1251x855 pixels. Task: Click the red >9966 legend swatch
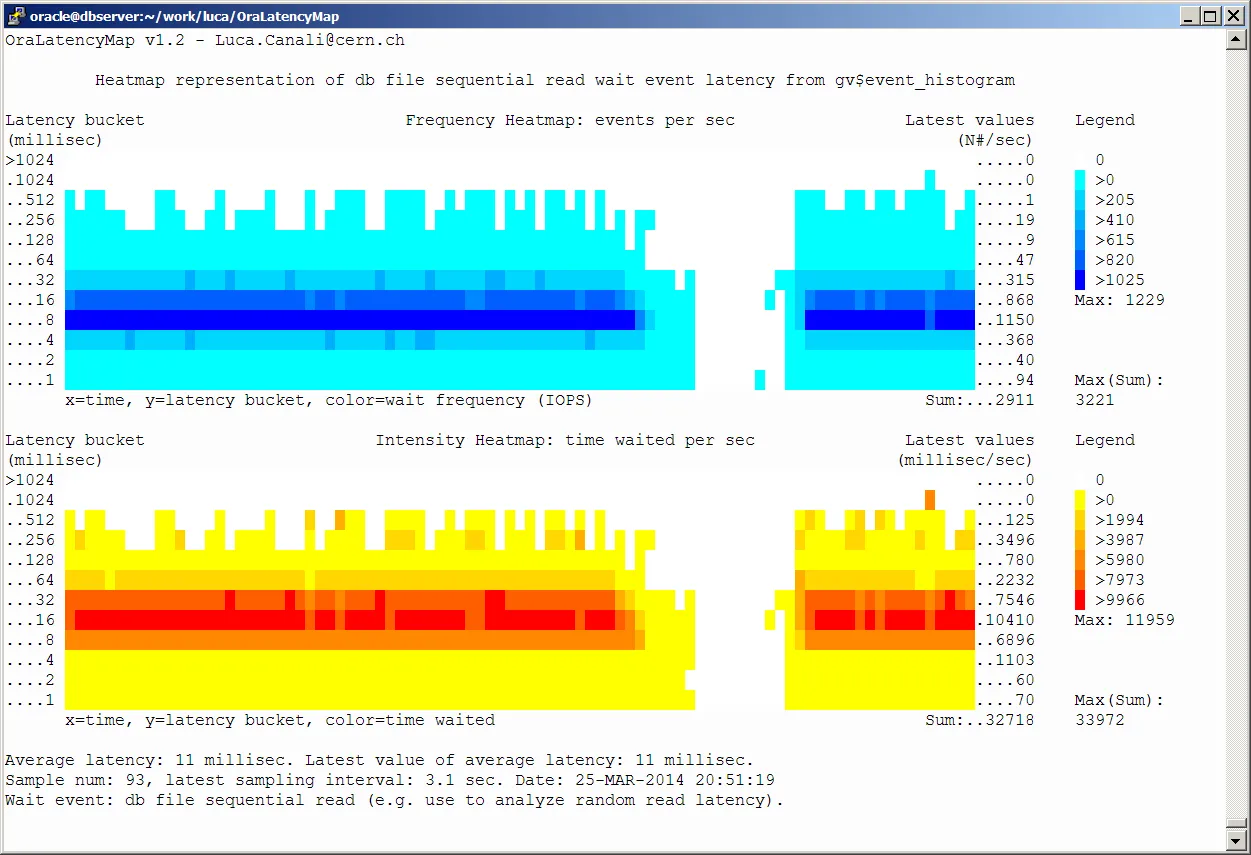1080,600
